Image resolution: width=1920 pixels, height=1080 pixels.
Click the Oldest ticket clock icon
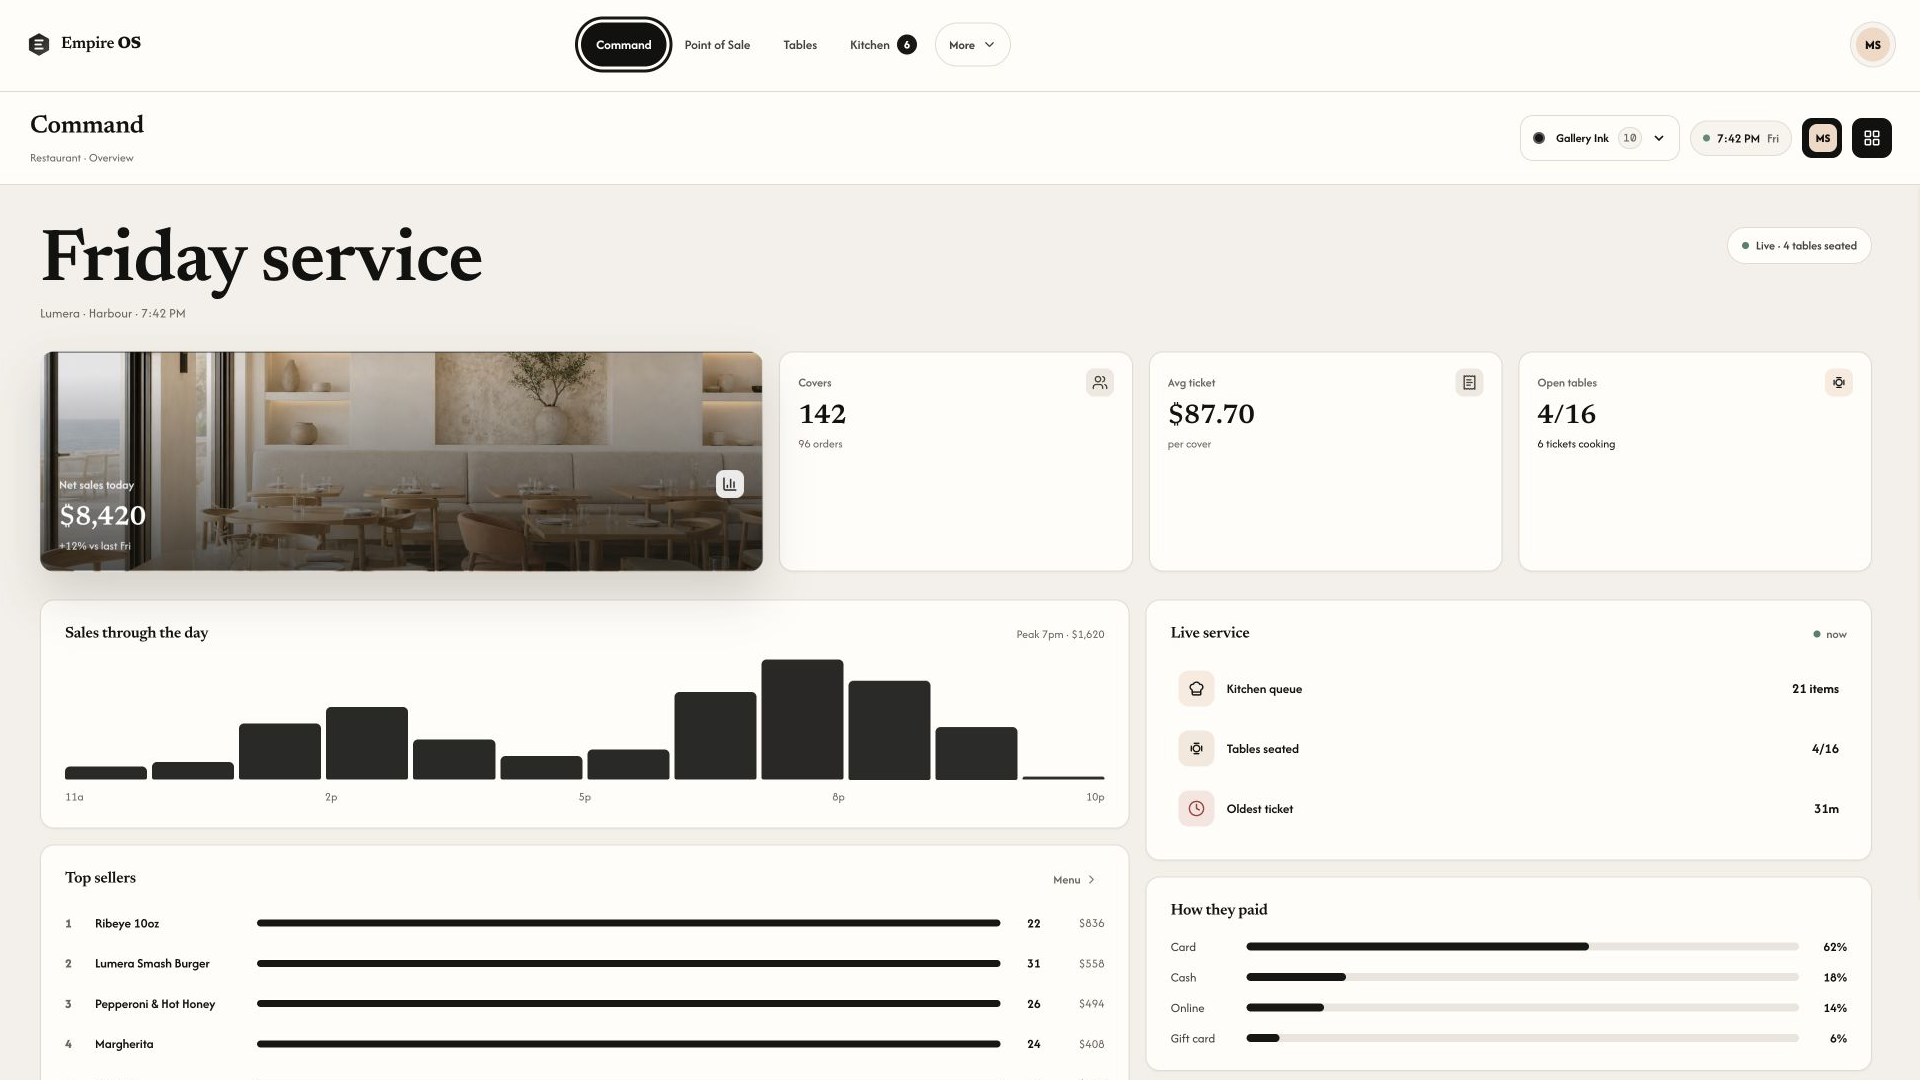(1196, 809)
